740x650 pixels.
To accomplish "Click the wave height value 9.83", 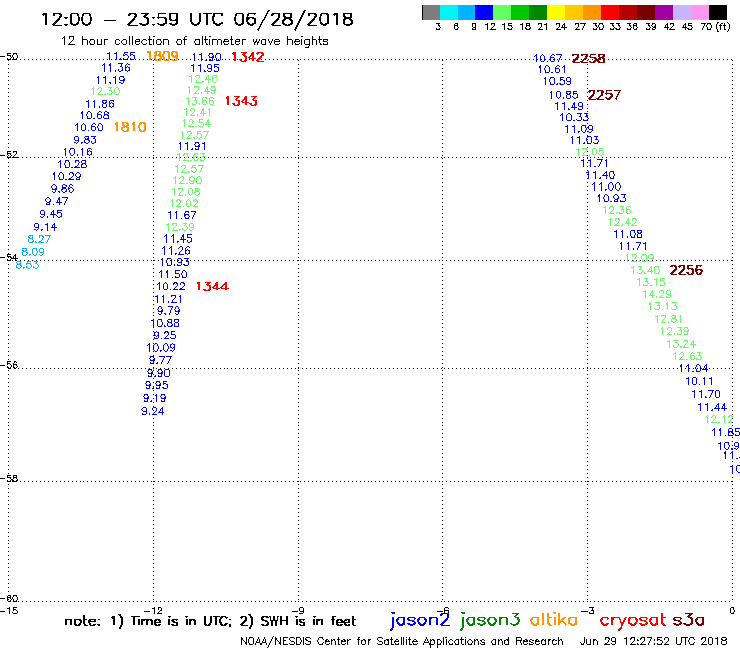I will pos(85,140).
